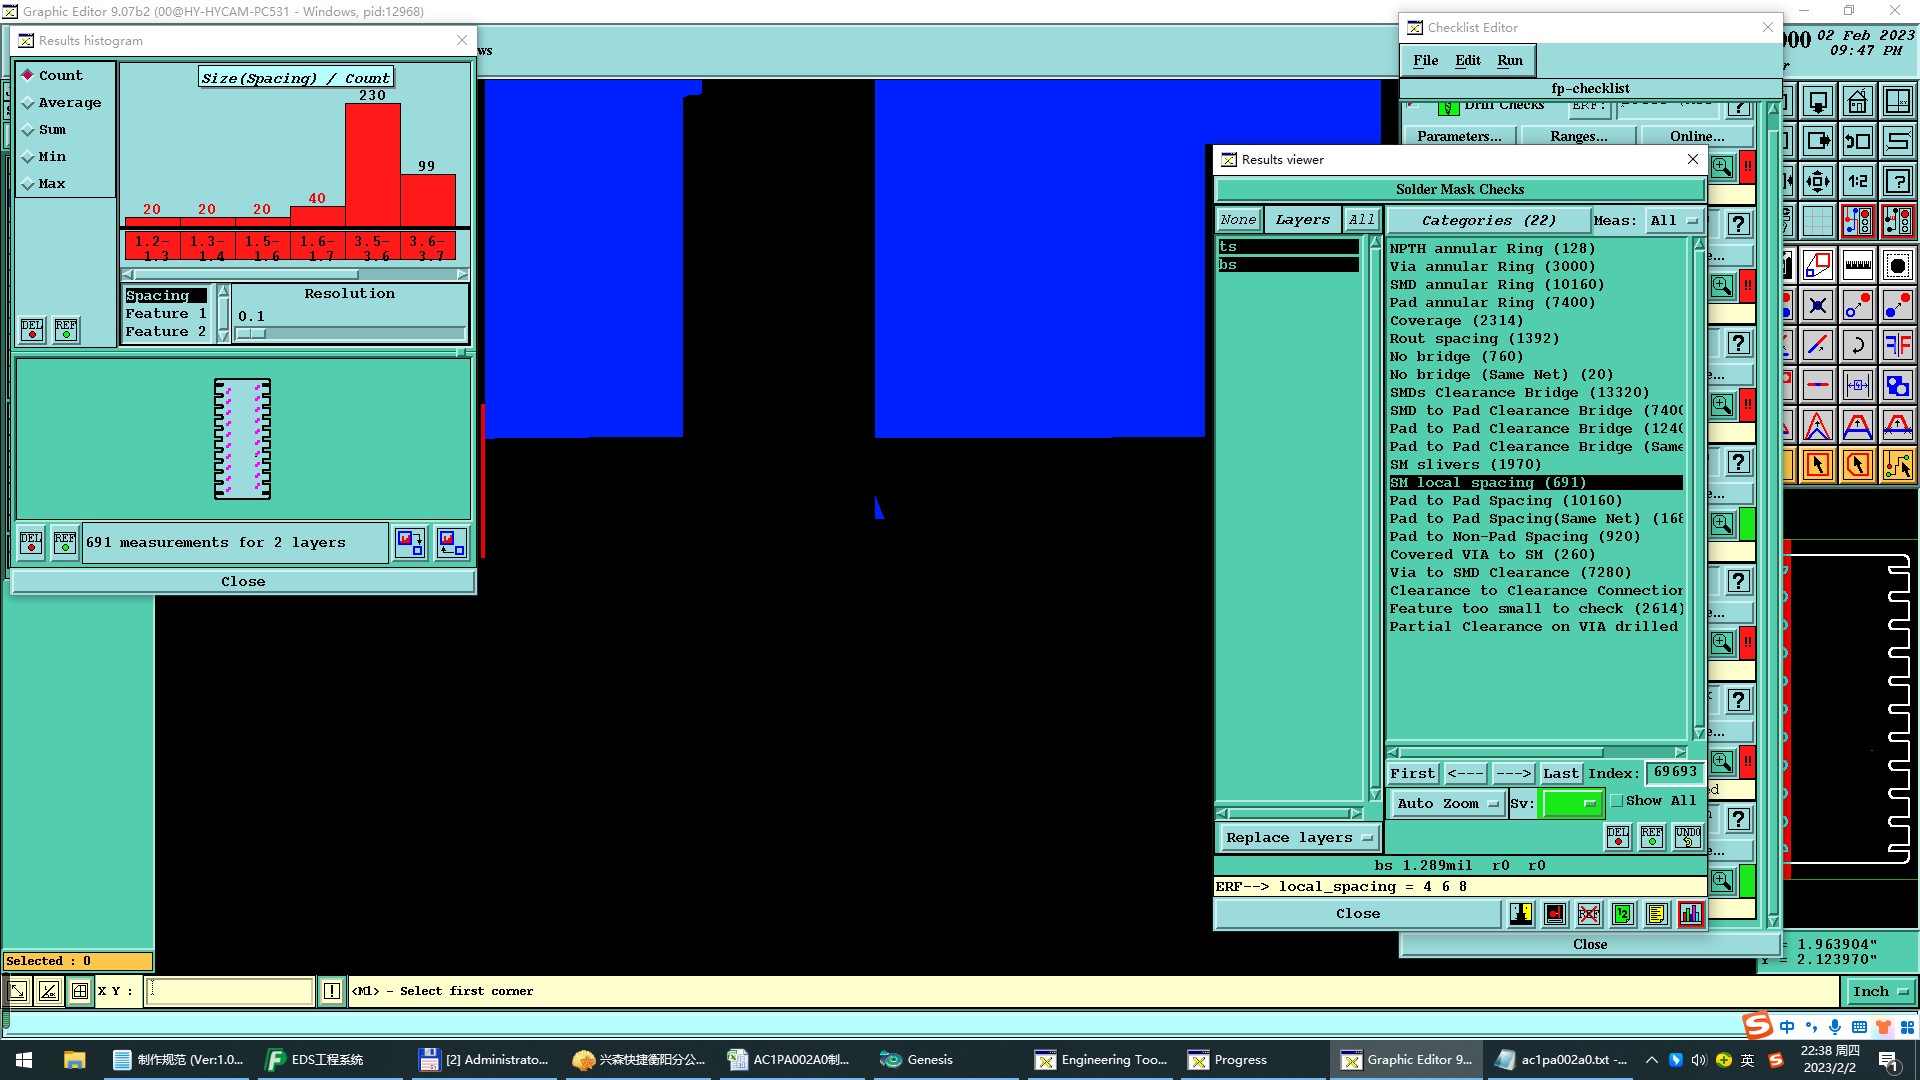The height and width of the screenshot is (1080, 1920).
Task: Select the Average radio option
Action: (x=28, y=103)
